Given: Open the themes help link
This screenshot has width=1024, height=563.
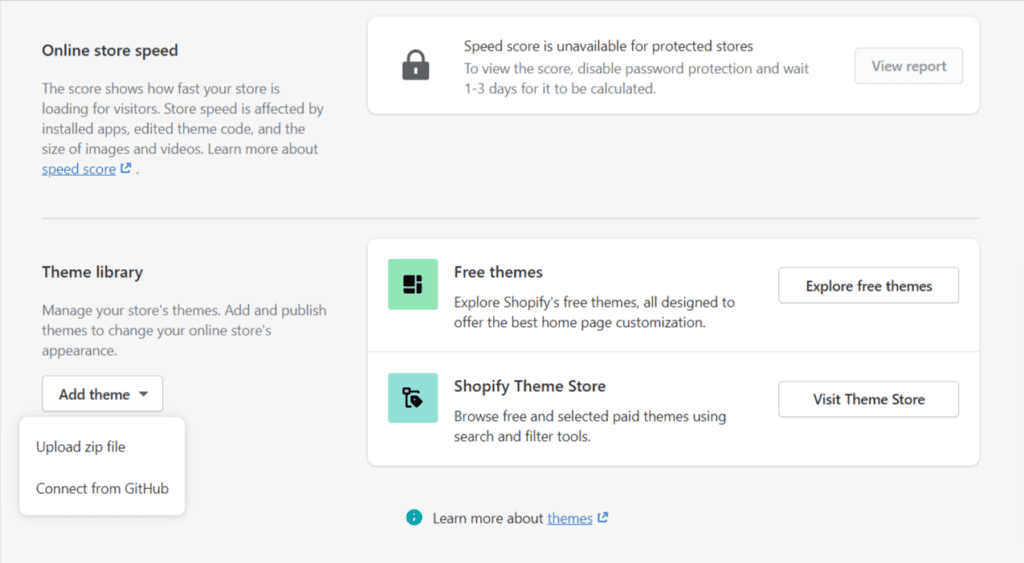Looking at the screenshot, I should click(569, 518).
